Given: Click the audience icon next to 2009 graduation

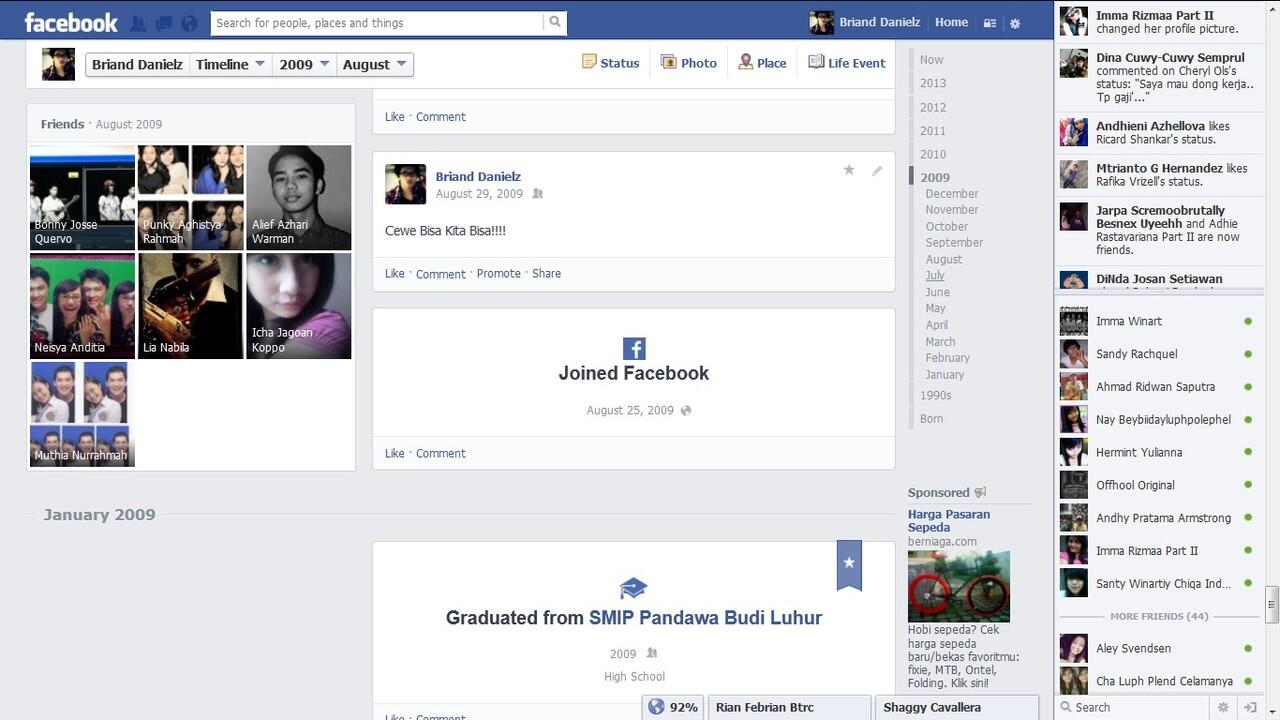Looking at the screenshot, I should (652, 653).
